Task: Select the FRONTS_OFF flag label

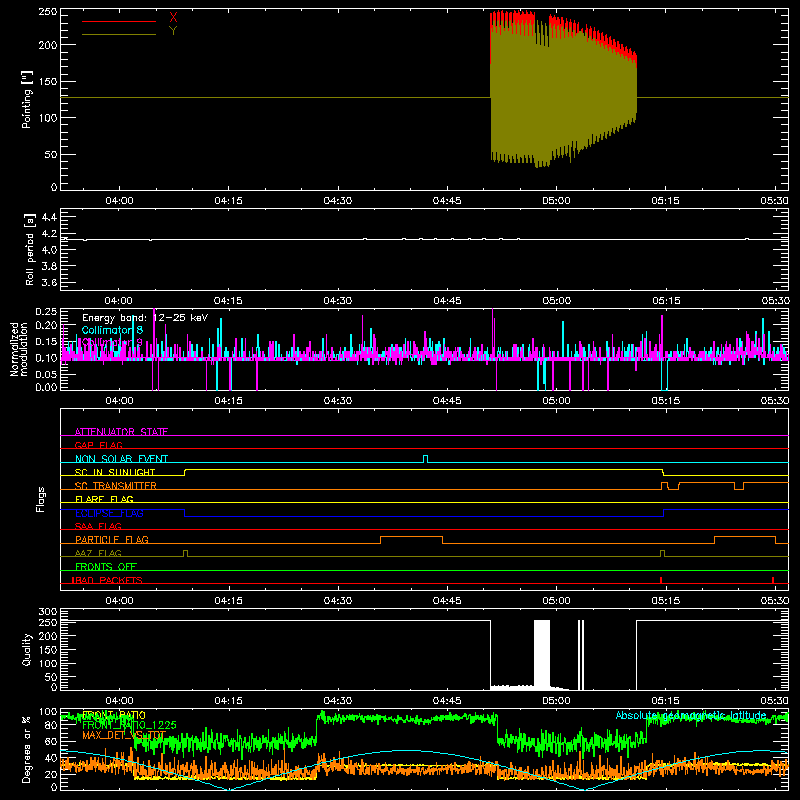Action: click(x=106, y=566)
